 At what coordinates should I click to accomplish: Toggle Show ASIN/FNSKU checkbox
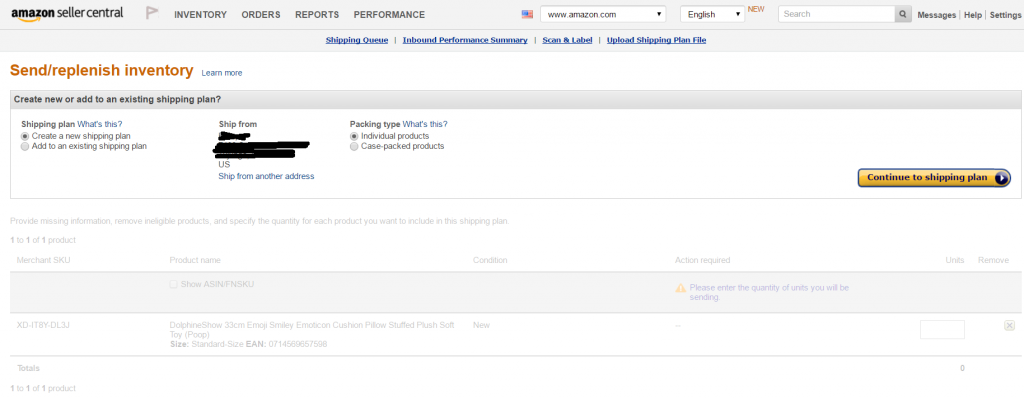[174, 285]
